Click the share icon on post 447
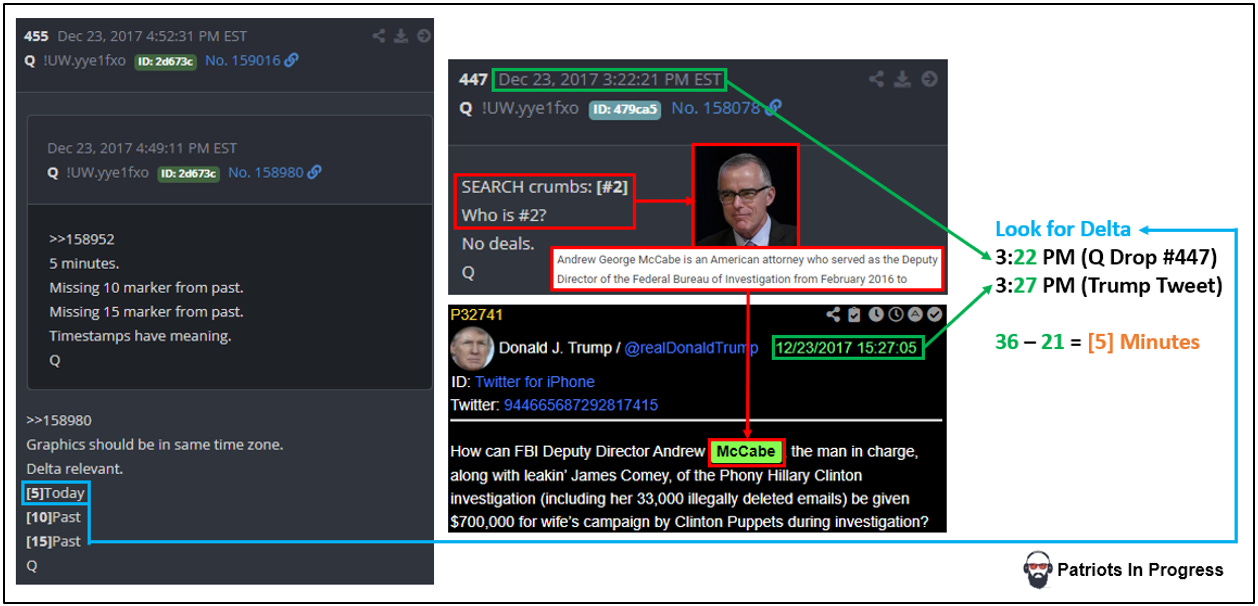1258x606 pixels. [876, 79]
